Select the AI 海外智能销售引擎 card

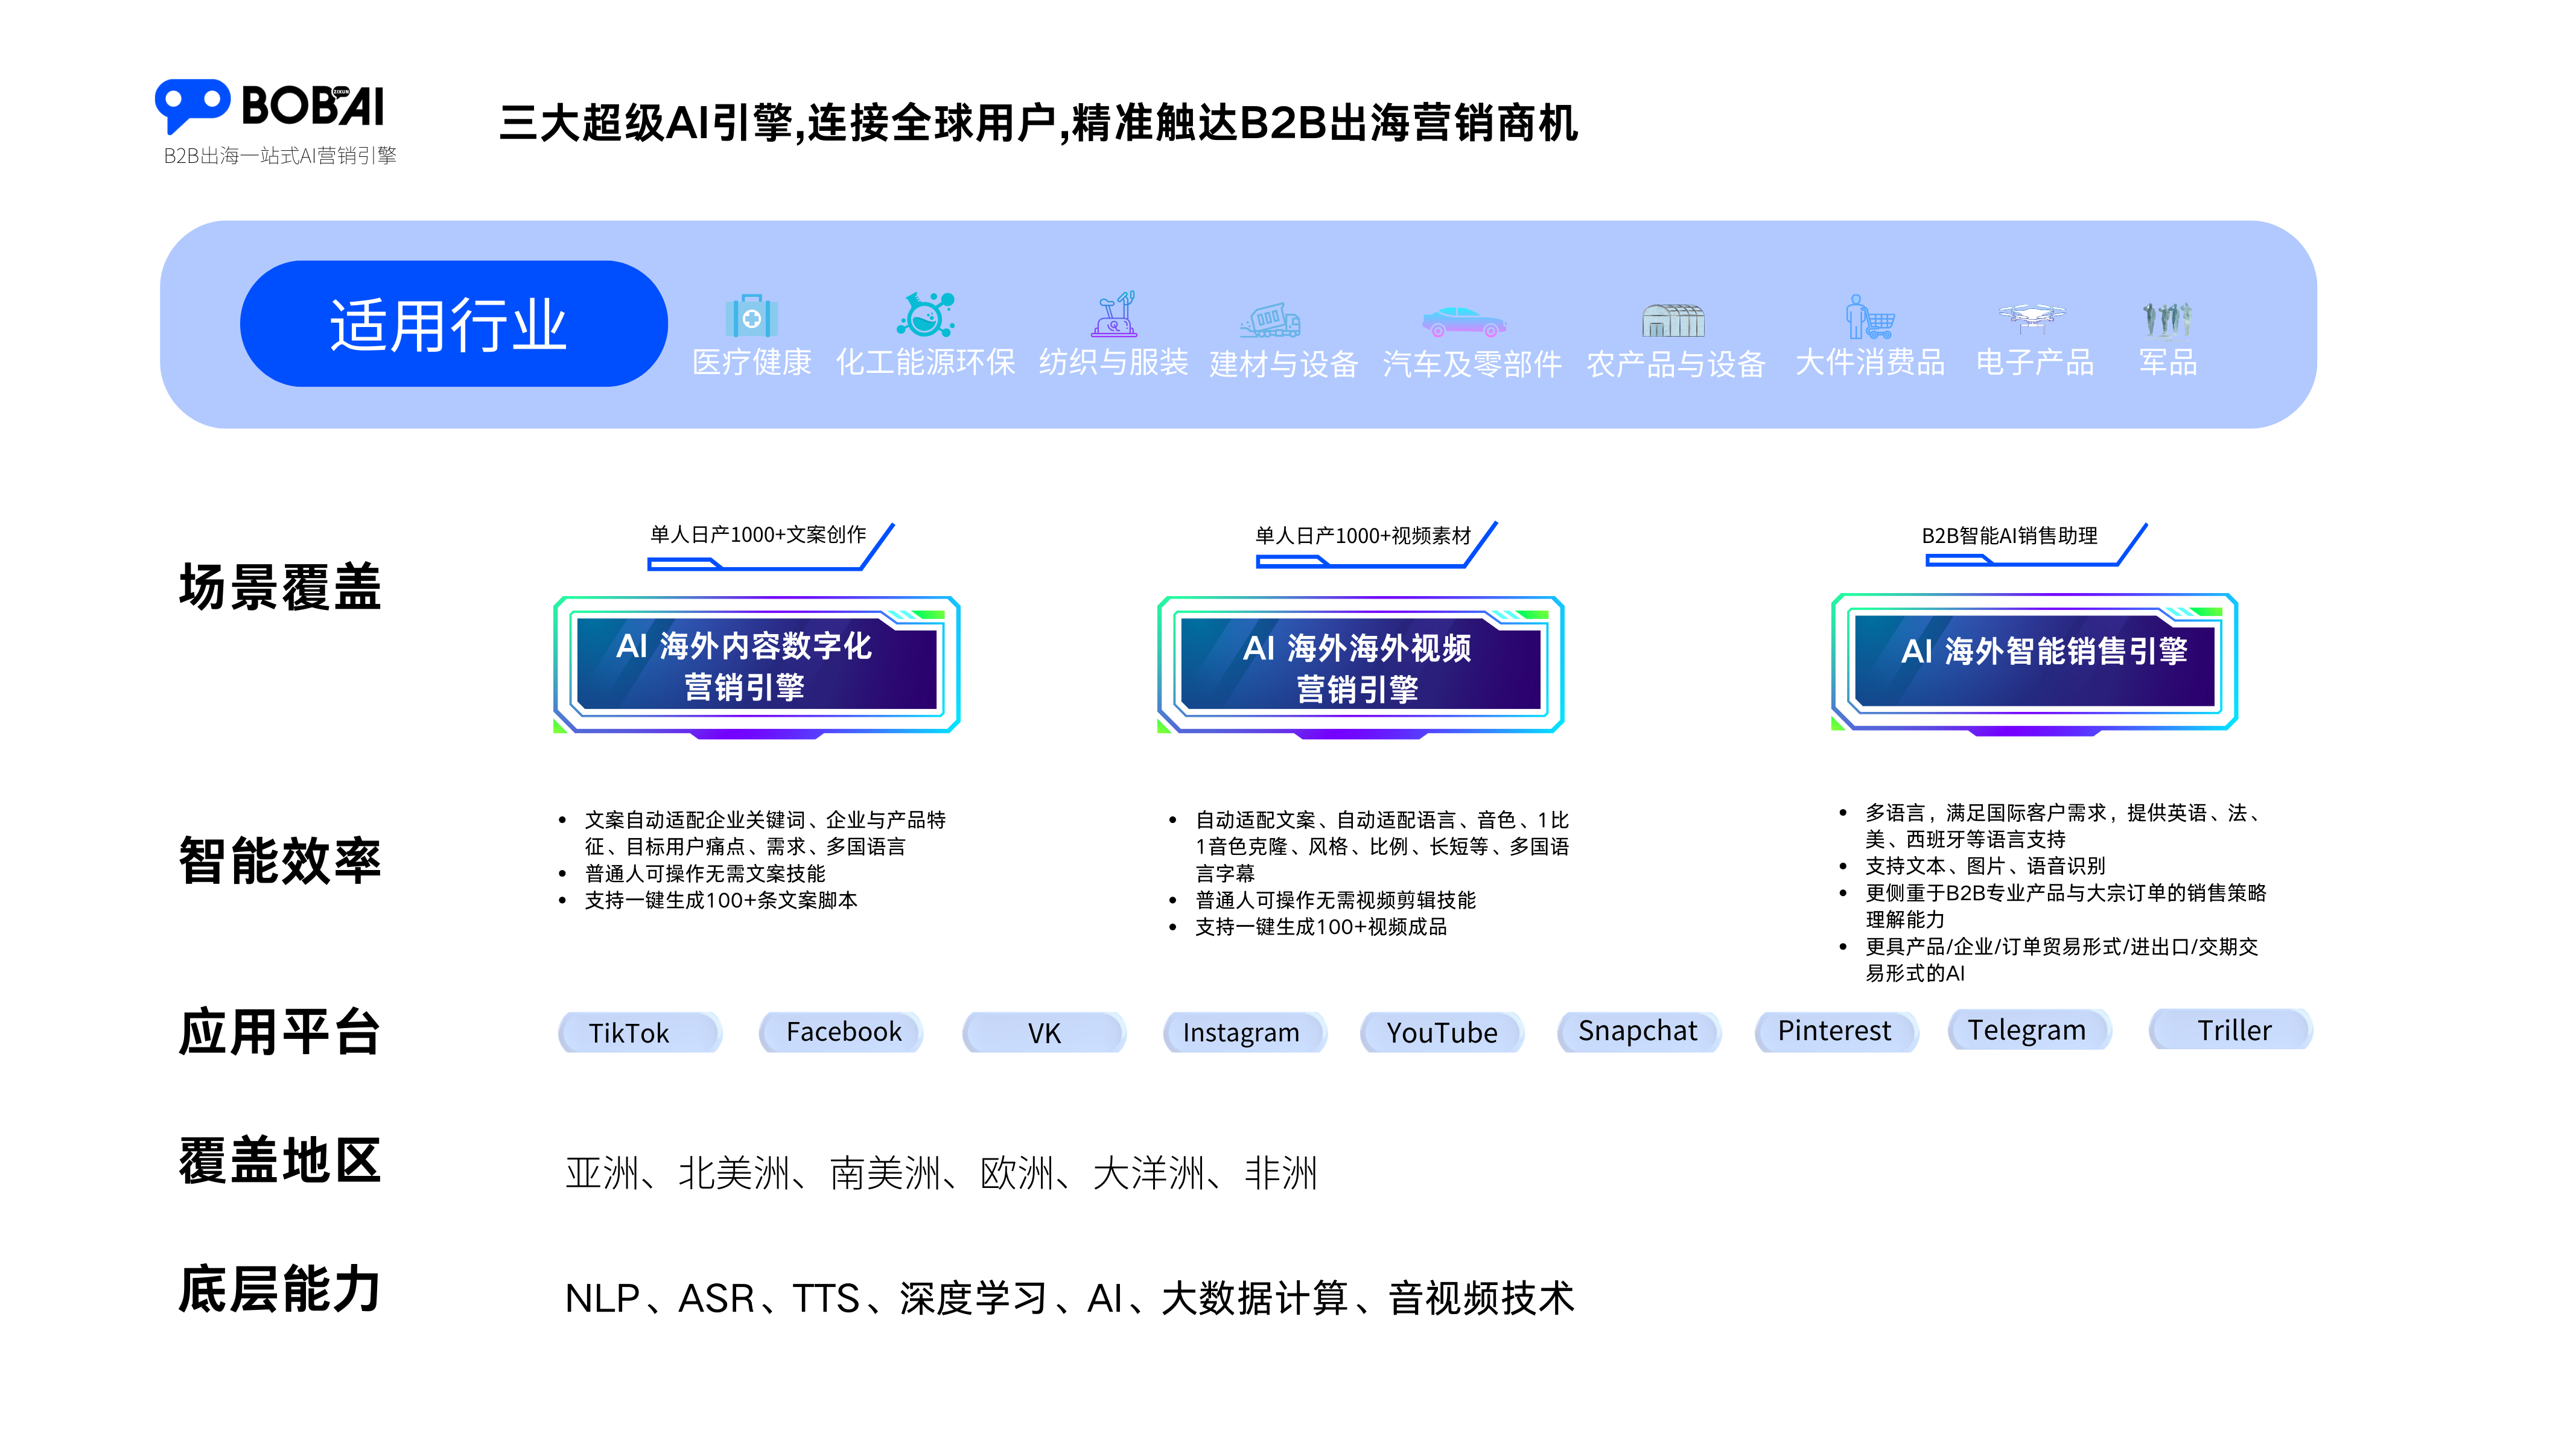pyautogui.click(x=2034, y=664)
